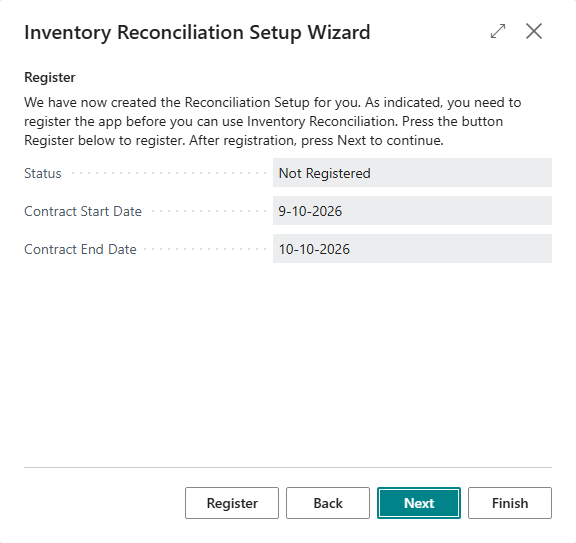Click the Register button
The image size is (576, 543).
tap(232, 503)
